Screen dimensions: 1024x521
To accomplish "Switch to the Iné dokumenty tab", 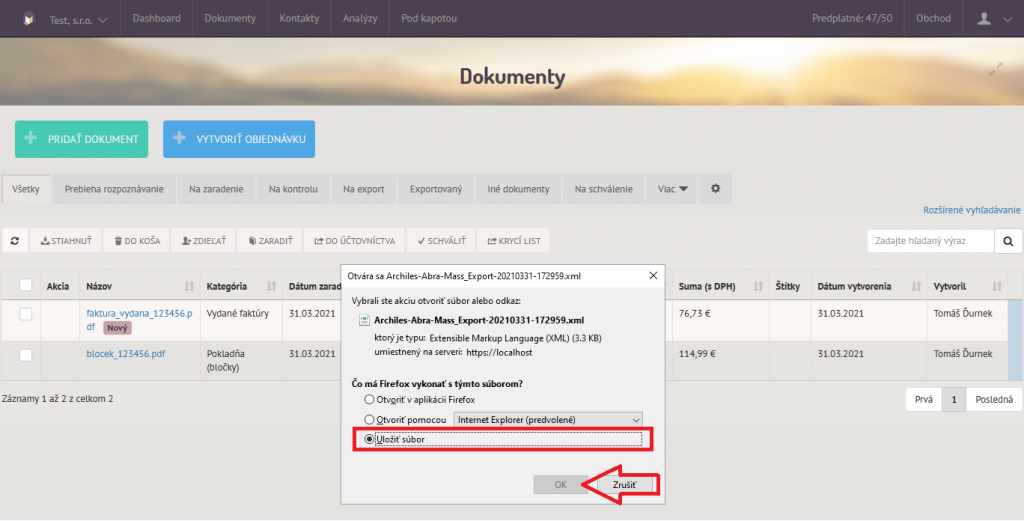I will (519, 189).
